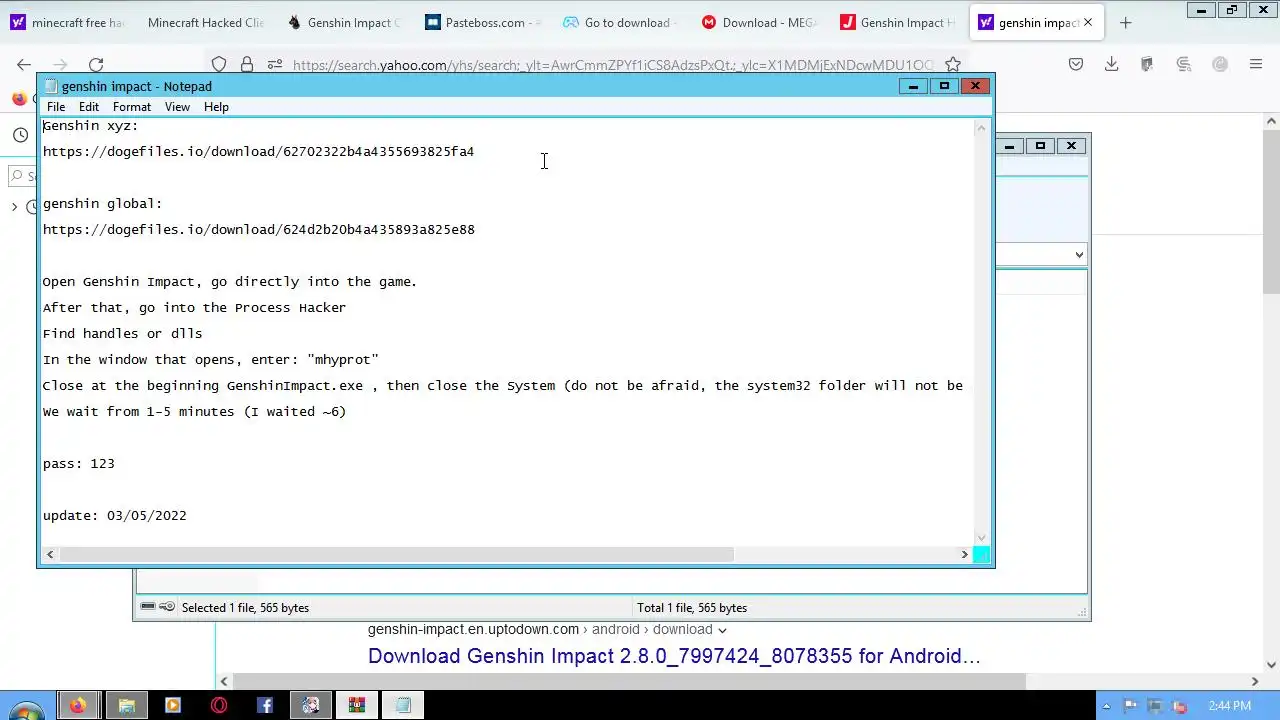The width and height of the screenshot is (1280, 720).
Task: Go back in Firefox
Action: click(24, 64)
